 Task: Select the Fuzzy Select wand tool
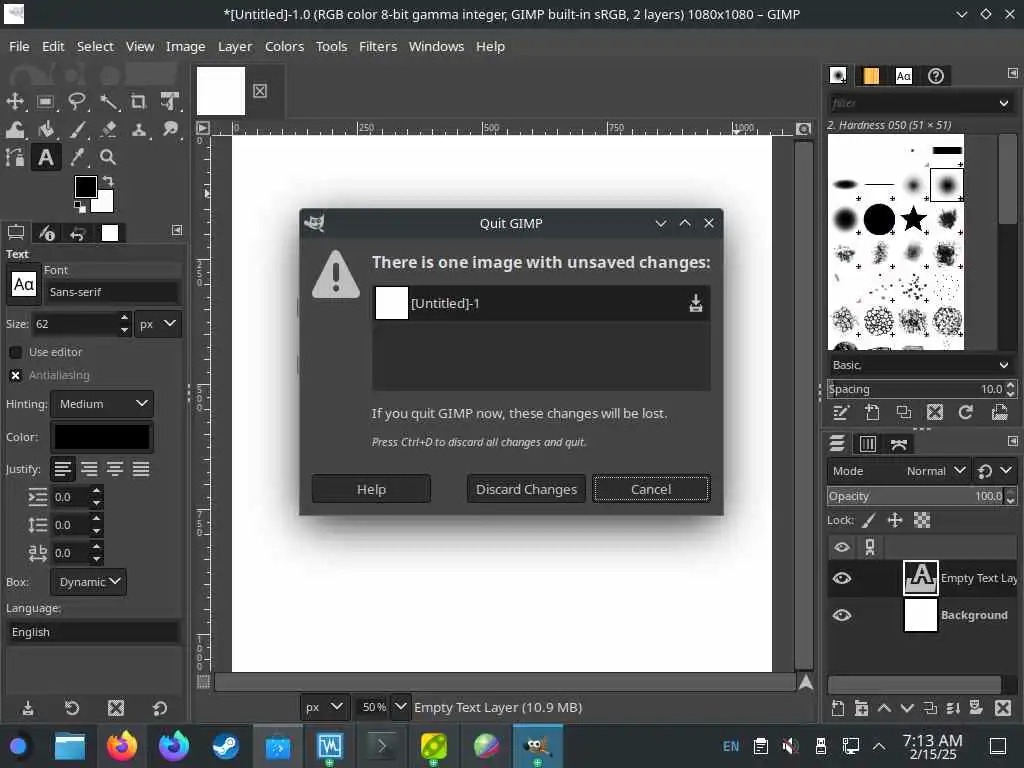108,101
